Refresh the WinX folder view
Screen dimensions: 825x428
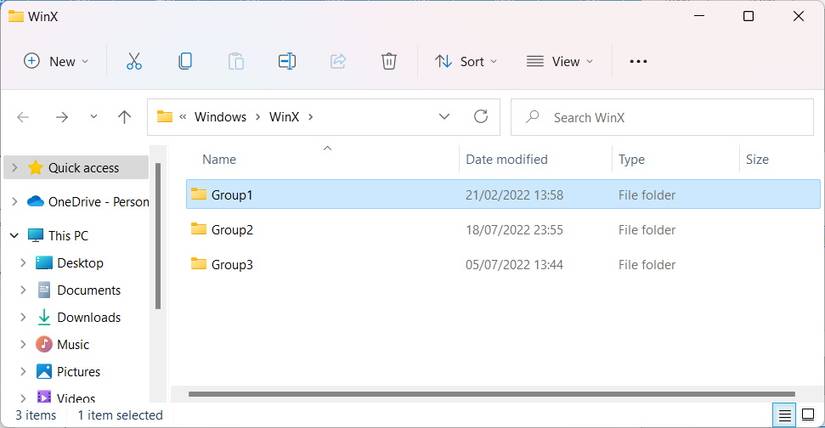coord(481,116)
